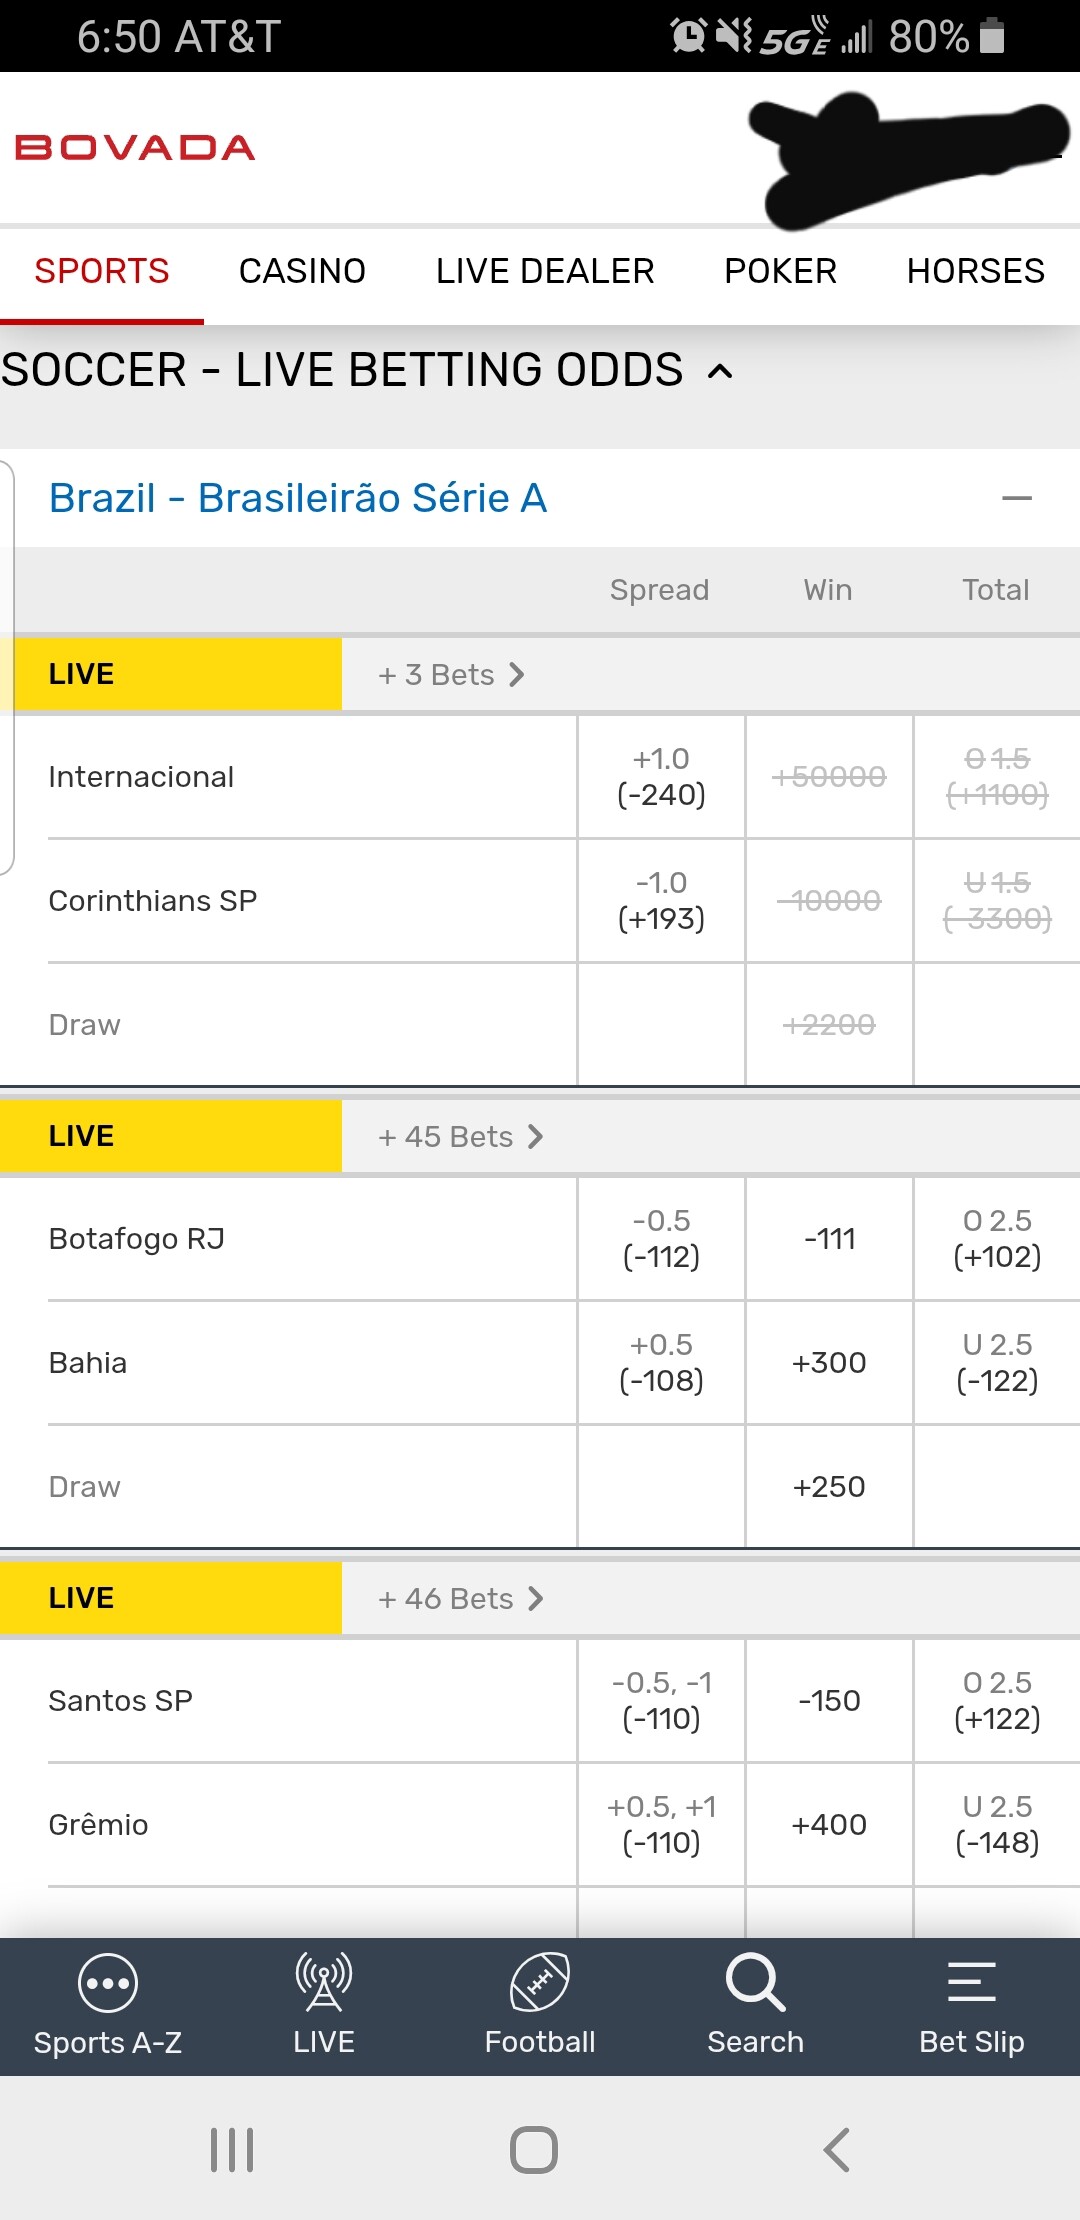
Task: Select Bahia win odds +300
Action: point(829,1363)
